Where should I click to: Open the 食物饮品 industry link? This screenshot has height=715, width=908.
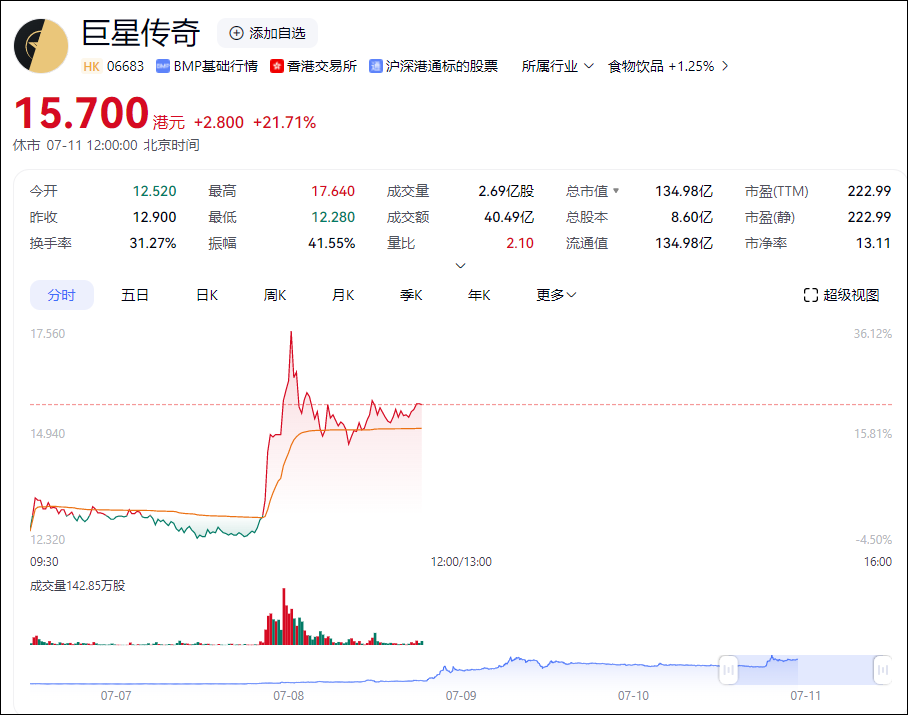pyautogui.click(x=636, y=66)
